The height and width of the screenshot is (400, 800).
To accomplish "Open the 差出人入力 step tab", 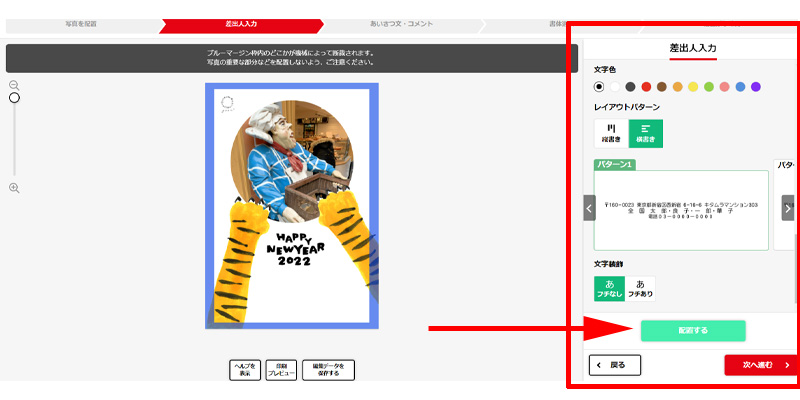I will click(x=241, y=24).
